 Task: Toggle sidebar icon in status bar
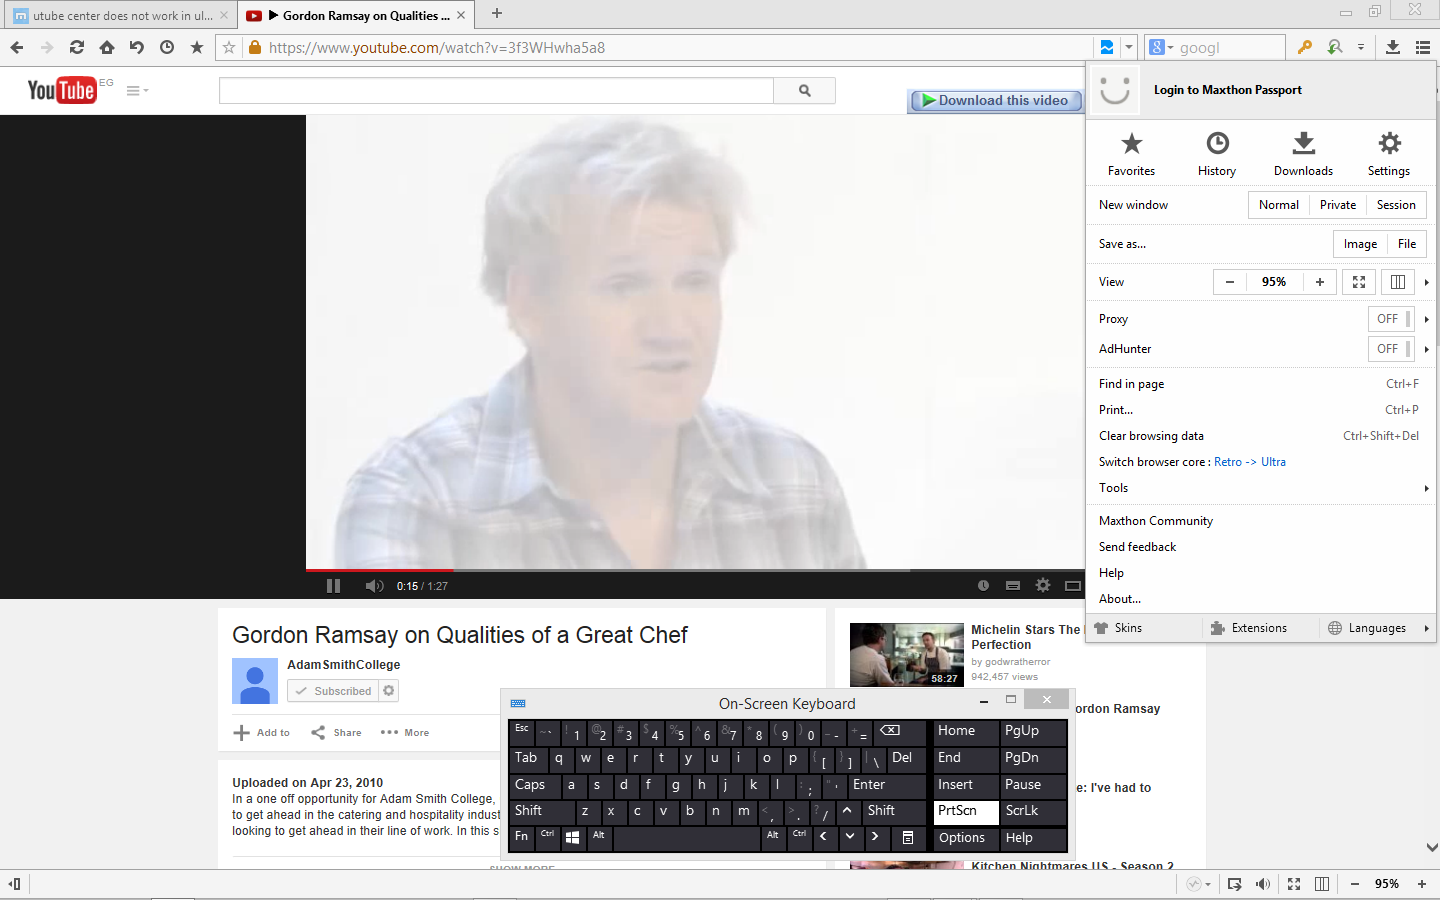click(x=15, y=884)
